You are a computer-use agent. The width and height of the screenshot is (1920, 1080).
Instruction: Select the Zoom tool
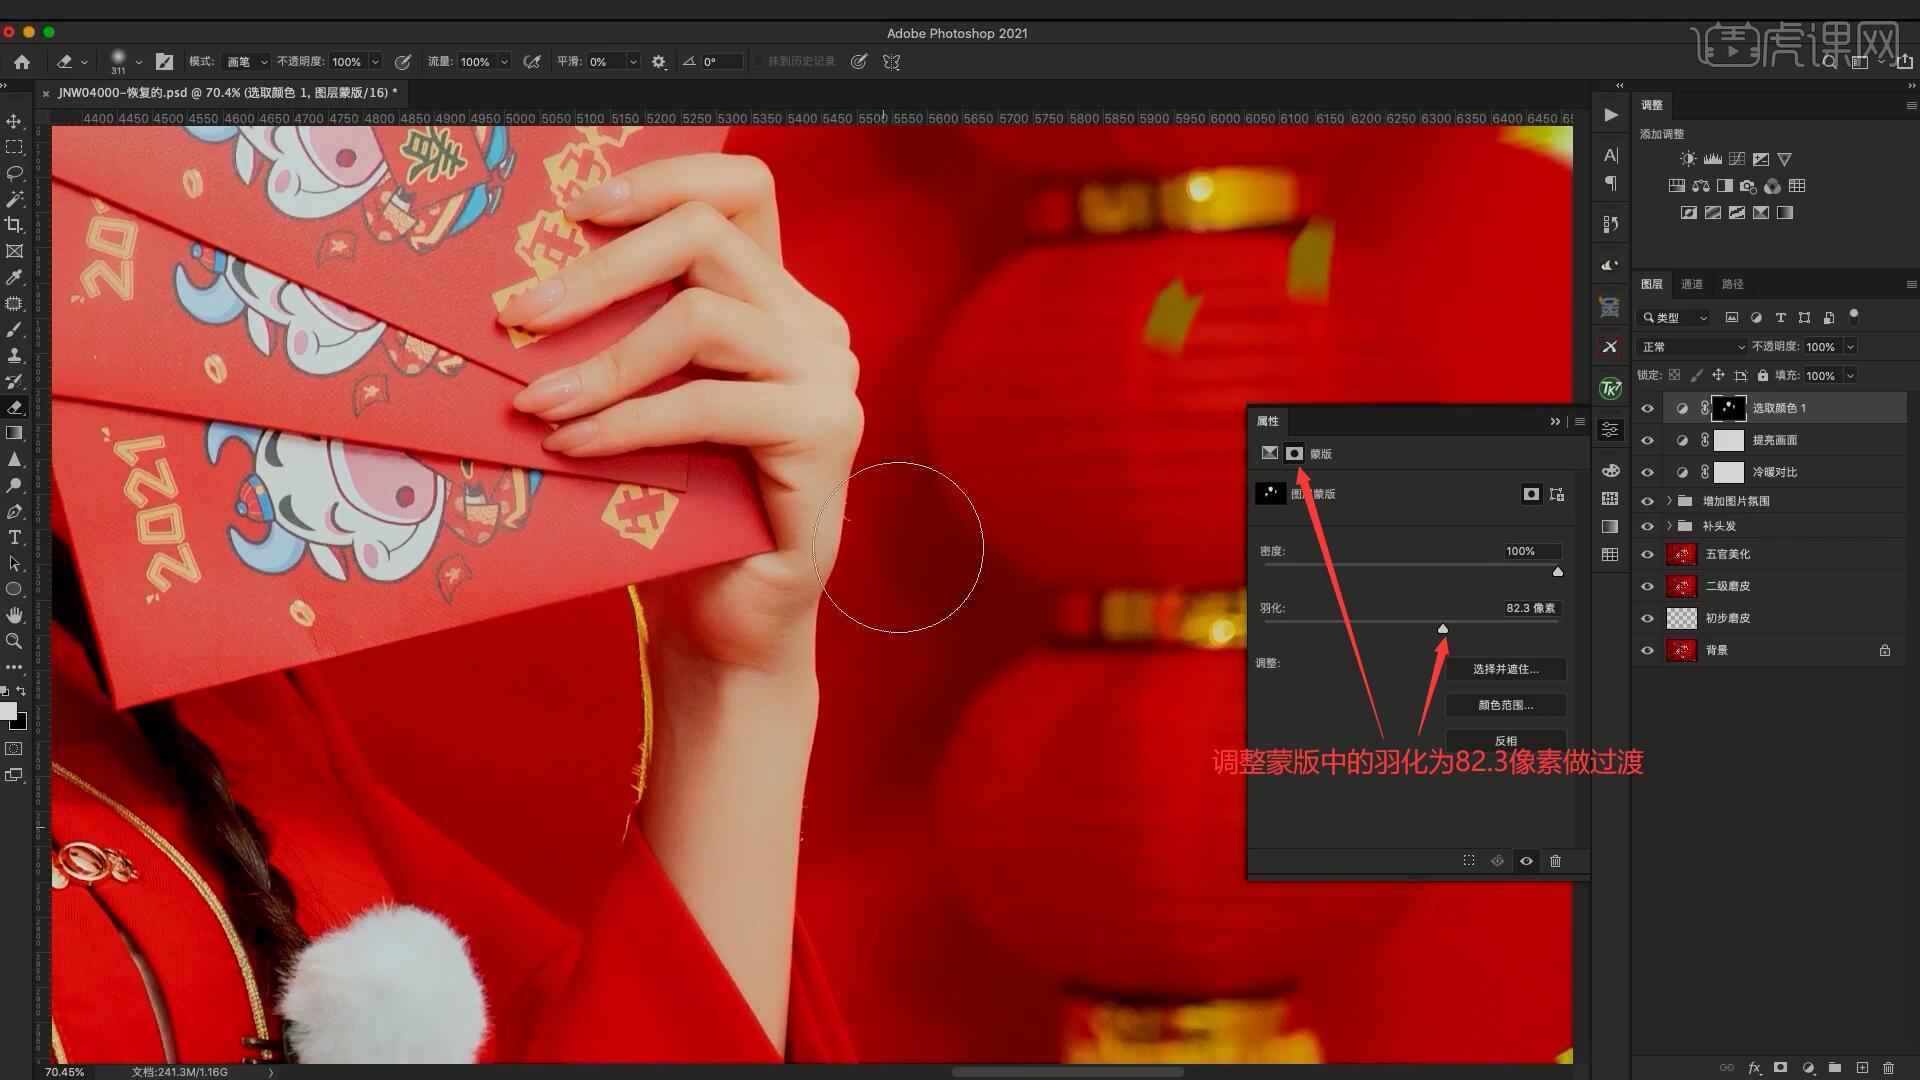[14, 641]
